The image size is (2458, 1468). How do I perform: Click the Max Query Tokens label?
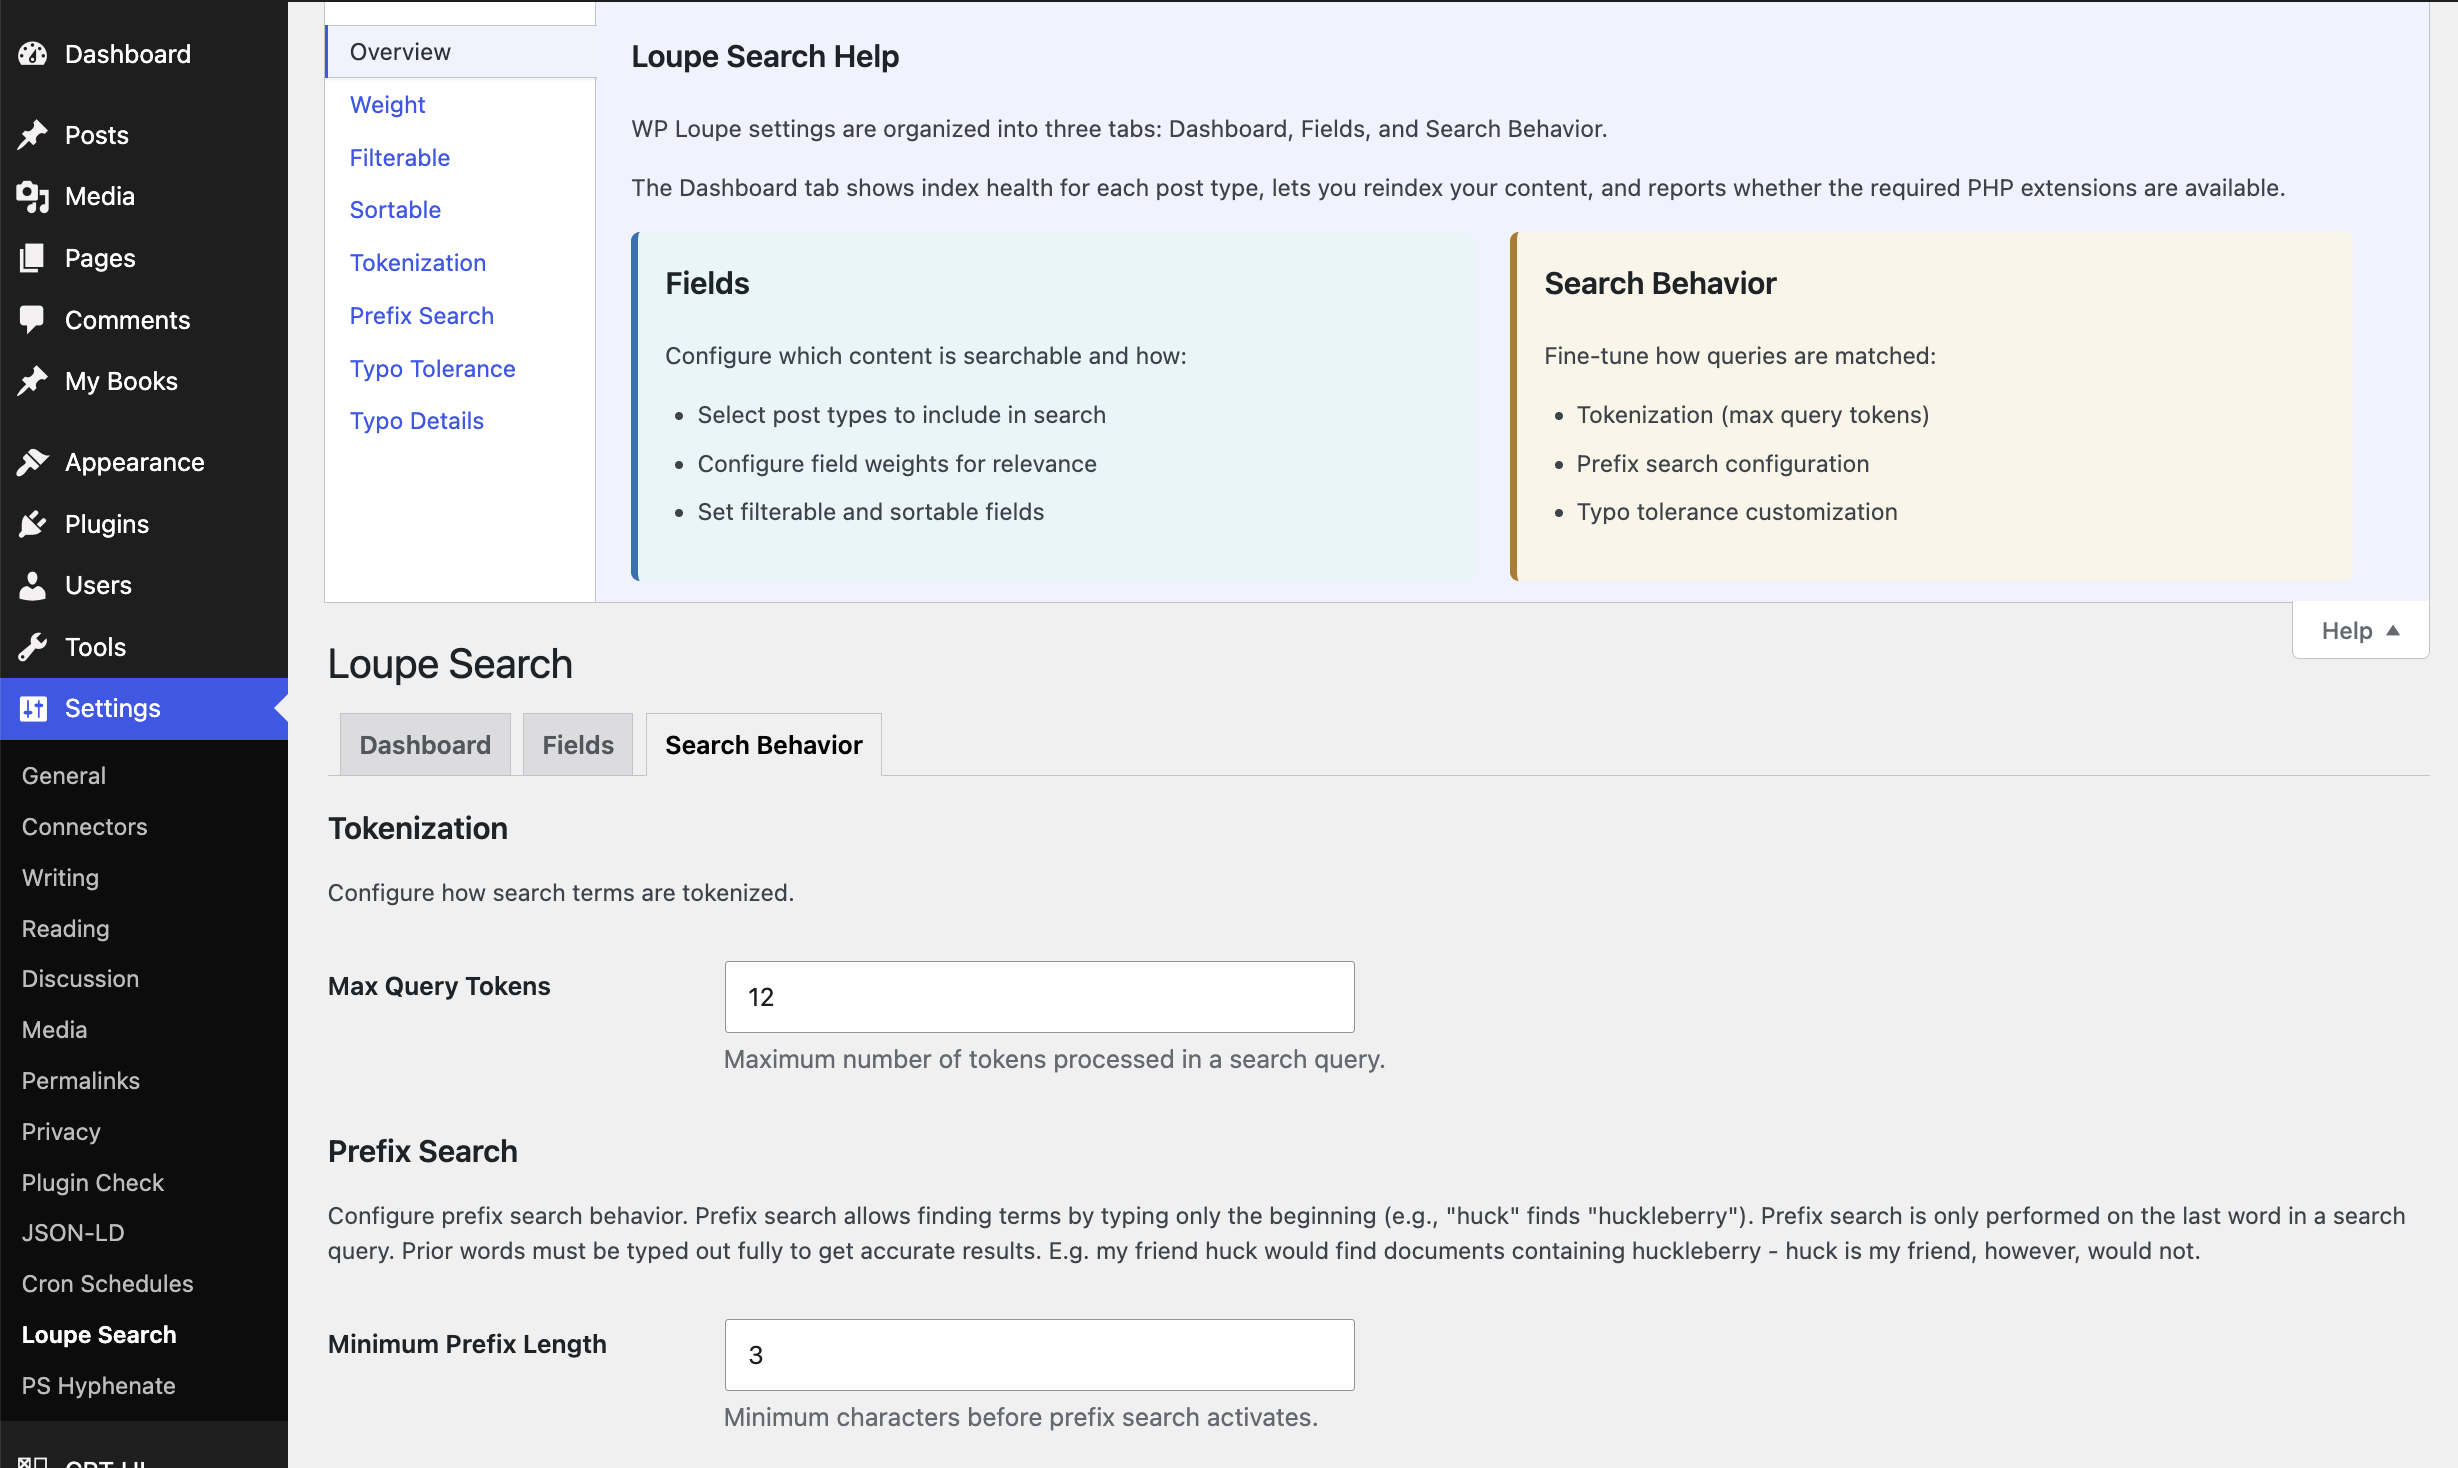[439, 987]
